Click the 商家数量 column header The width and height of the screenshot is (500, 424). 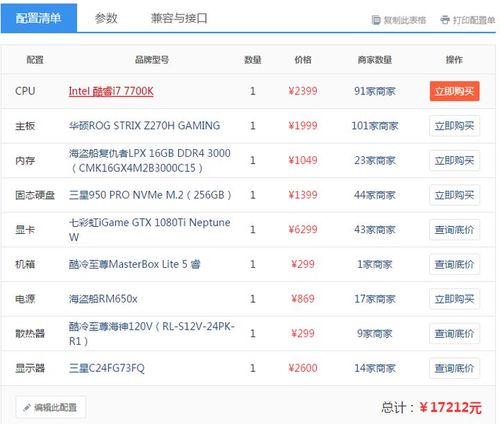coord(375,60)
